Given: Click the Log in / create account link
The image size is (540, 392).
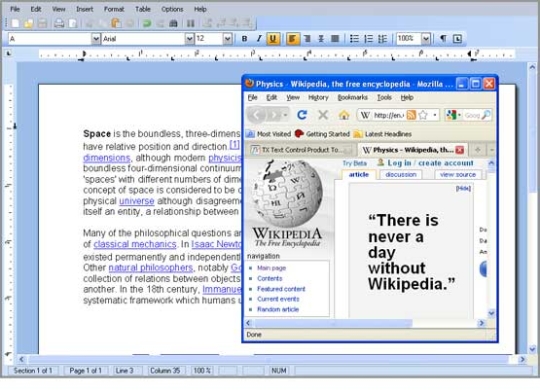Looking at the screenshot, I should click(x=430, y=163).
